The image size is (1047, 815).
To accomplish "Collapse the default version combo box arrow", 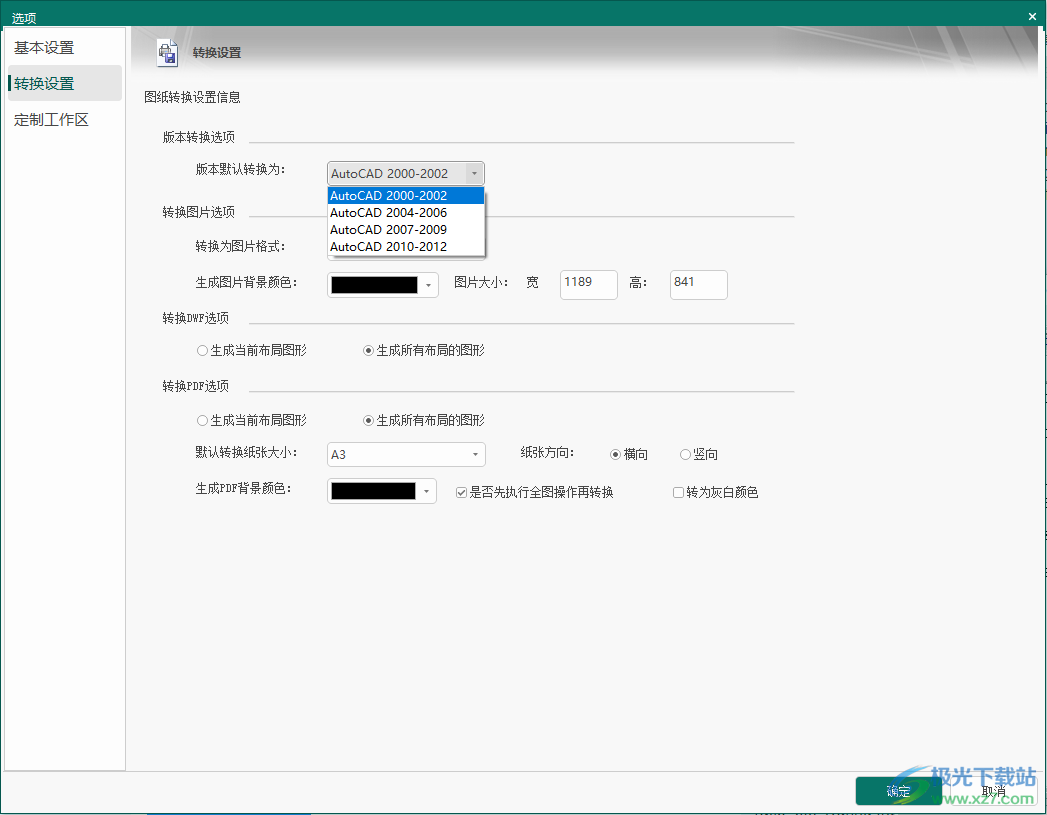I will [x=474, y=174].
